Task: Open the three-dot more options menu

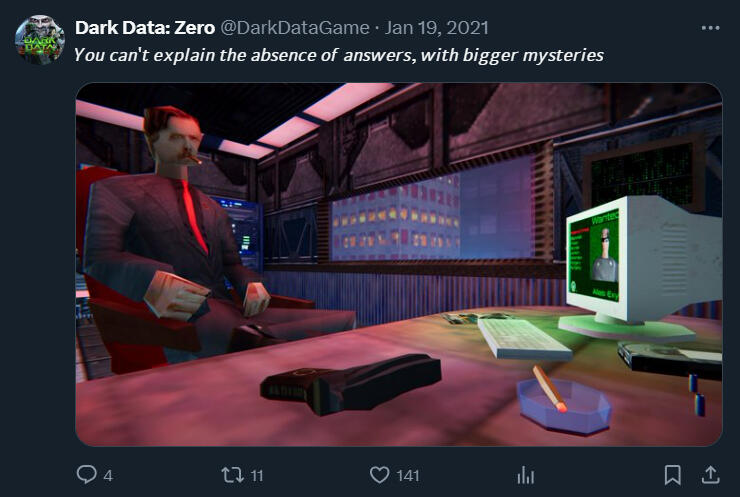Action: [710, 28]
